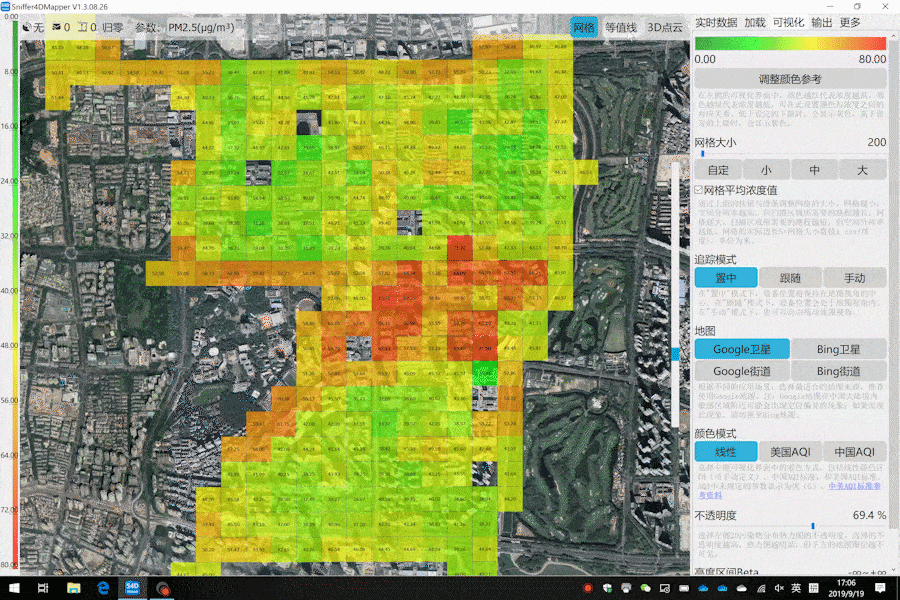This screenshot has width=900, height=600.
Task: Click the screen recorder taskbar icon
Action: (x=162, y=588)
